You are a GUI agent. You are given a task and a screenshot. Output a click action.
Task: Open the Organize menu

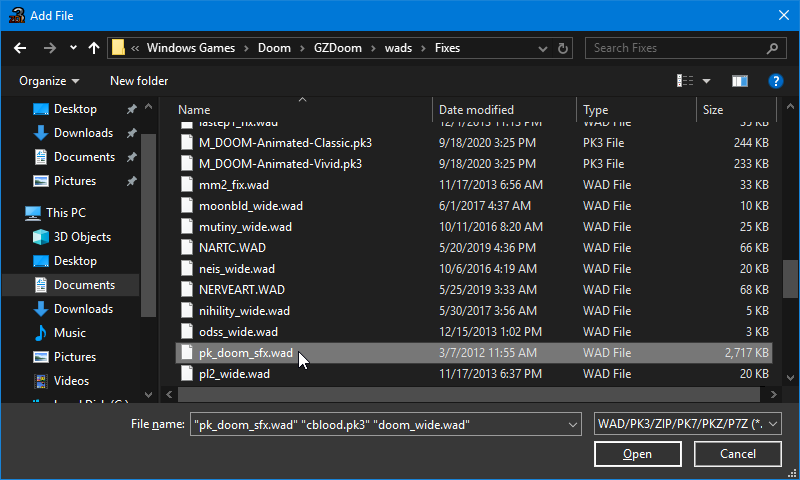48,81
